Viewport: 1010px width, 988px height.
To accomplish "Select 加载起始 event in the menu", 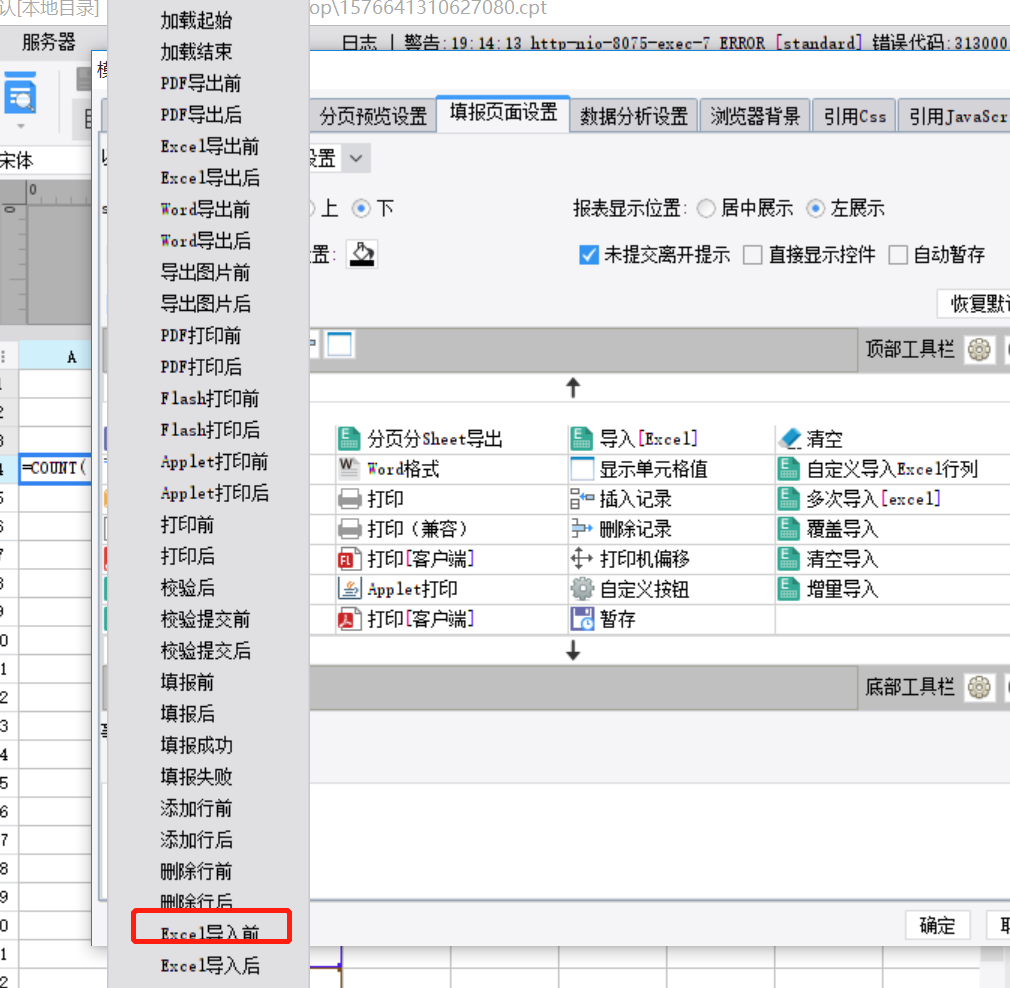I will pyautogui.click(x=196, y=21).
